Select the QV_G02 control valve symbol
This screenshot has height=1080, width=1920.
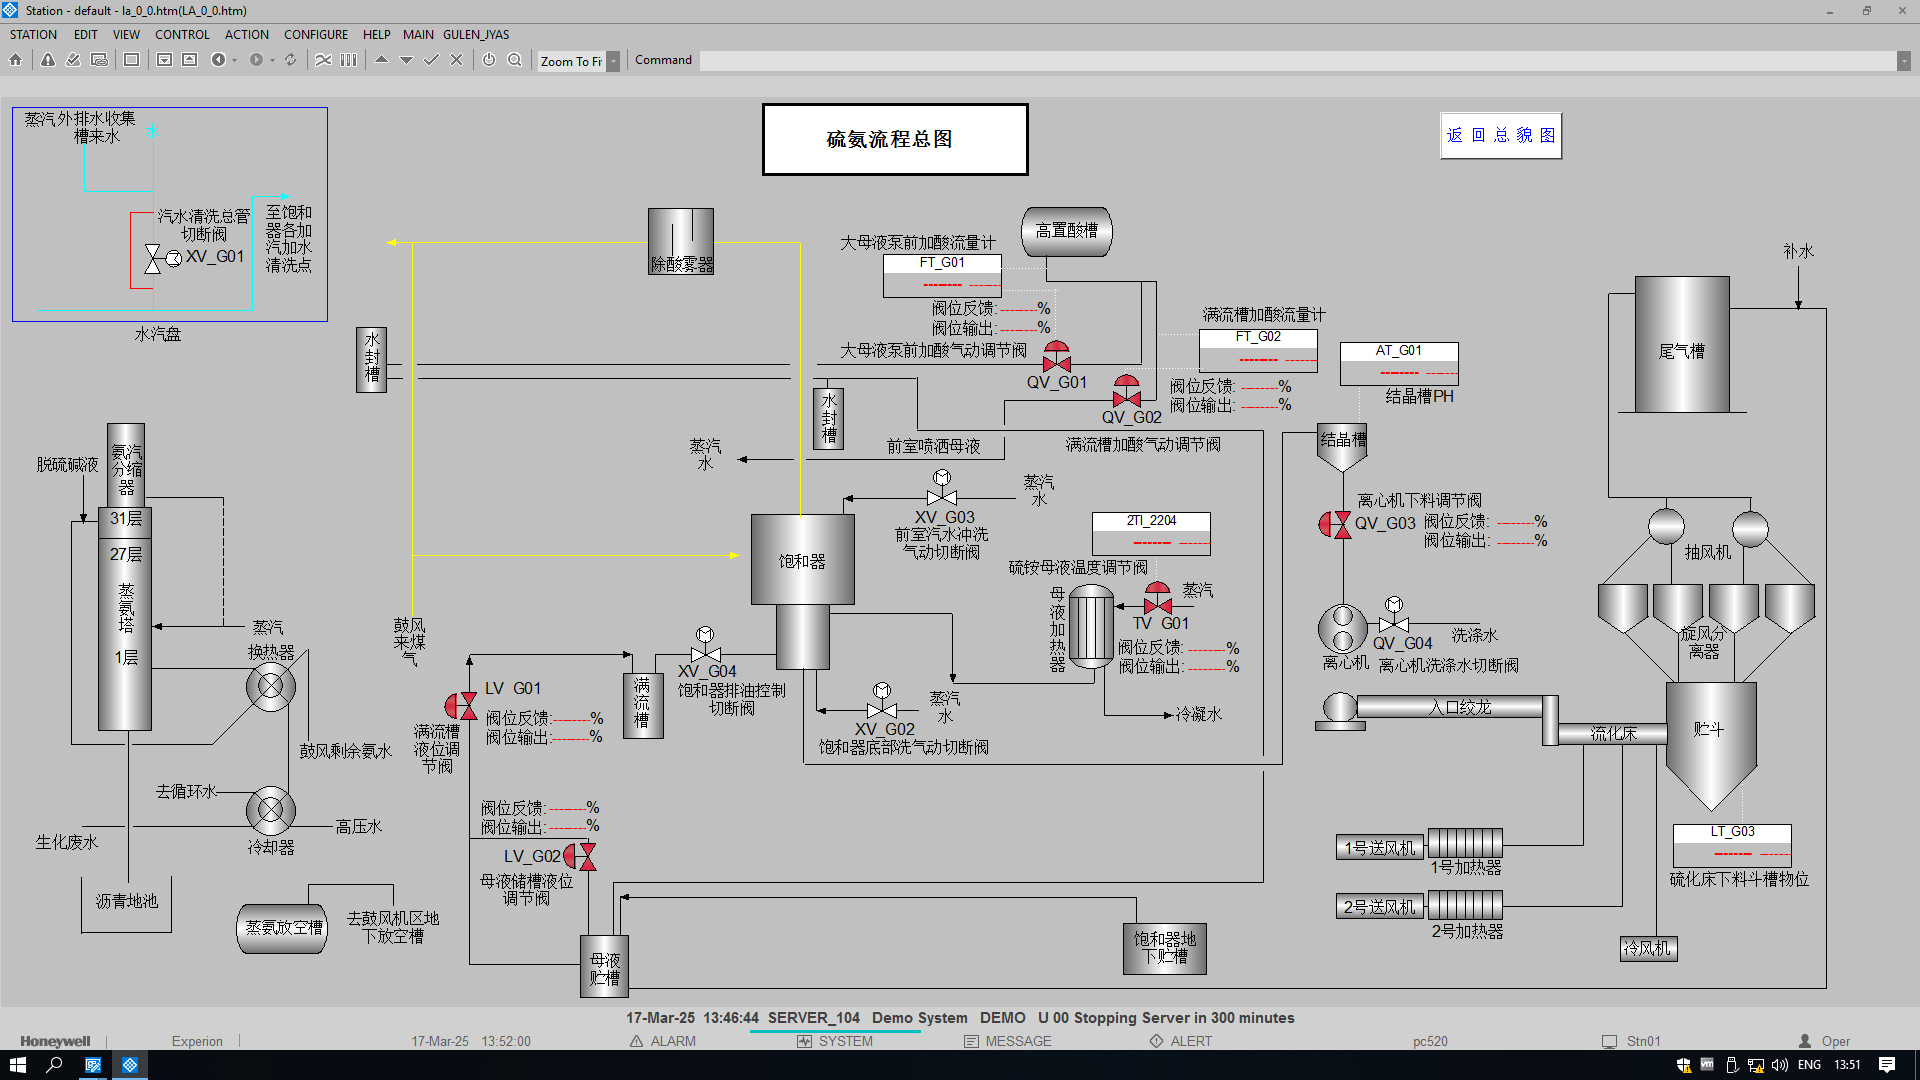pyautogui.click(x=1127, y=391)
